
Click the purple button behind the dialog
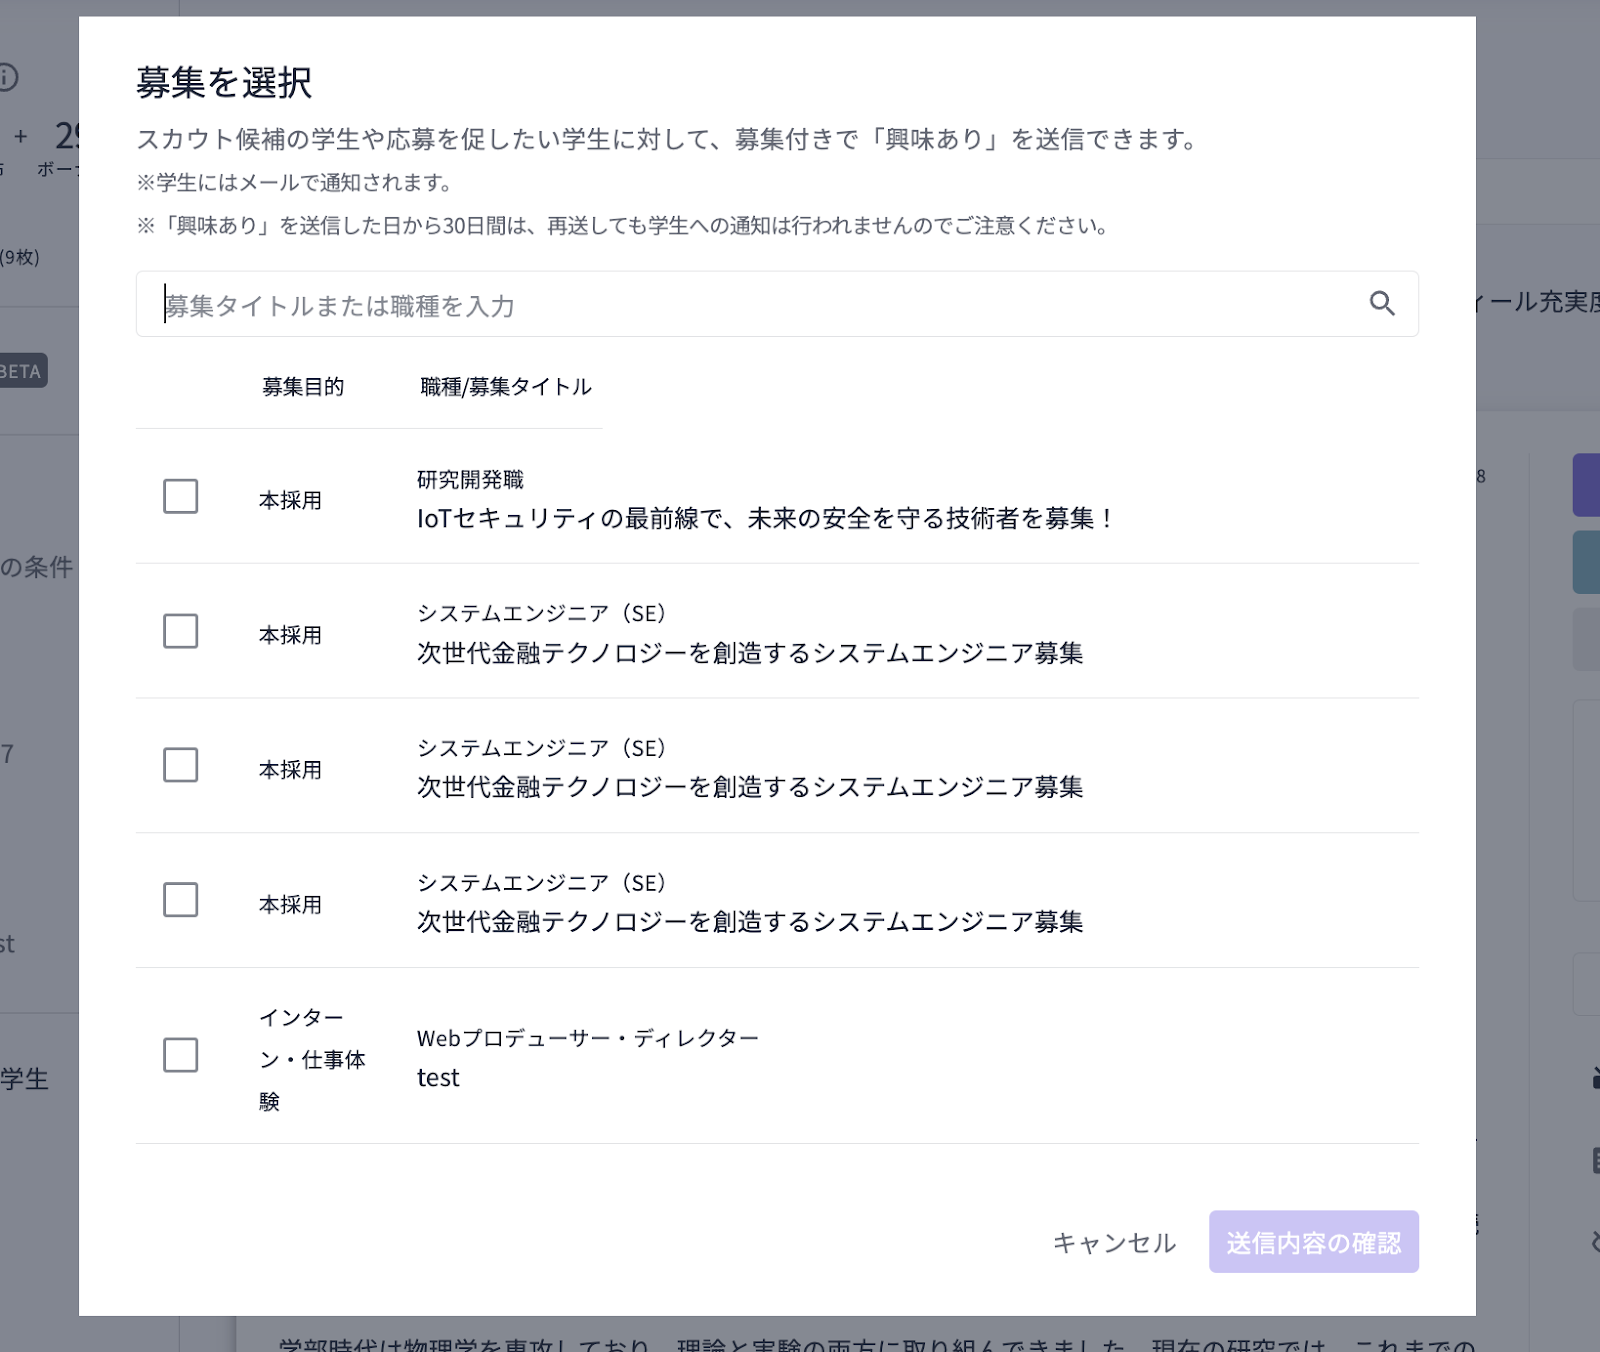(1586, 485)
